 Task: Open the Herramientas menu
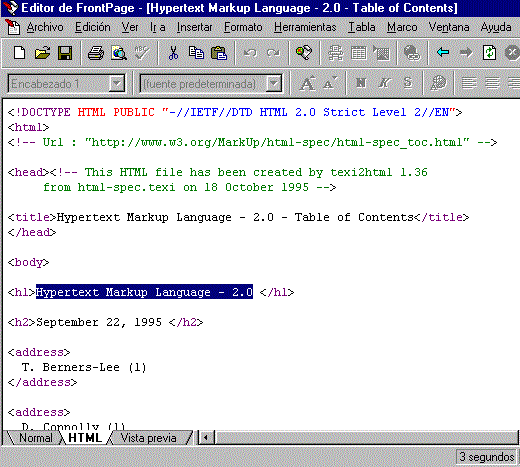point(305,27)
